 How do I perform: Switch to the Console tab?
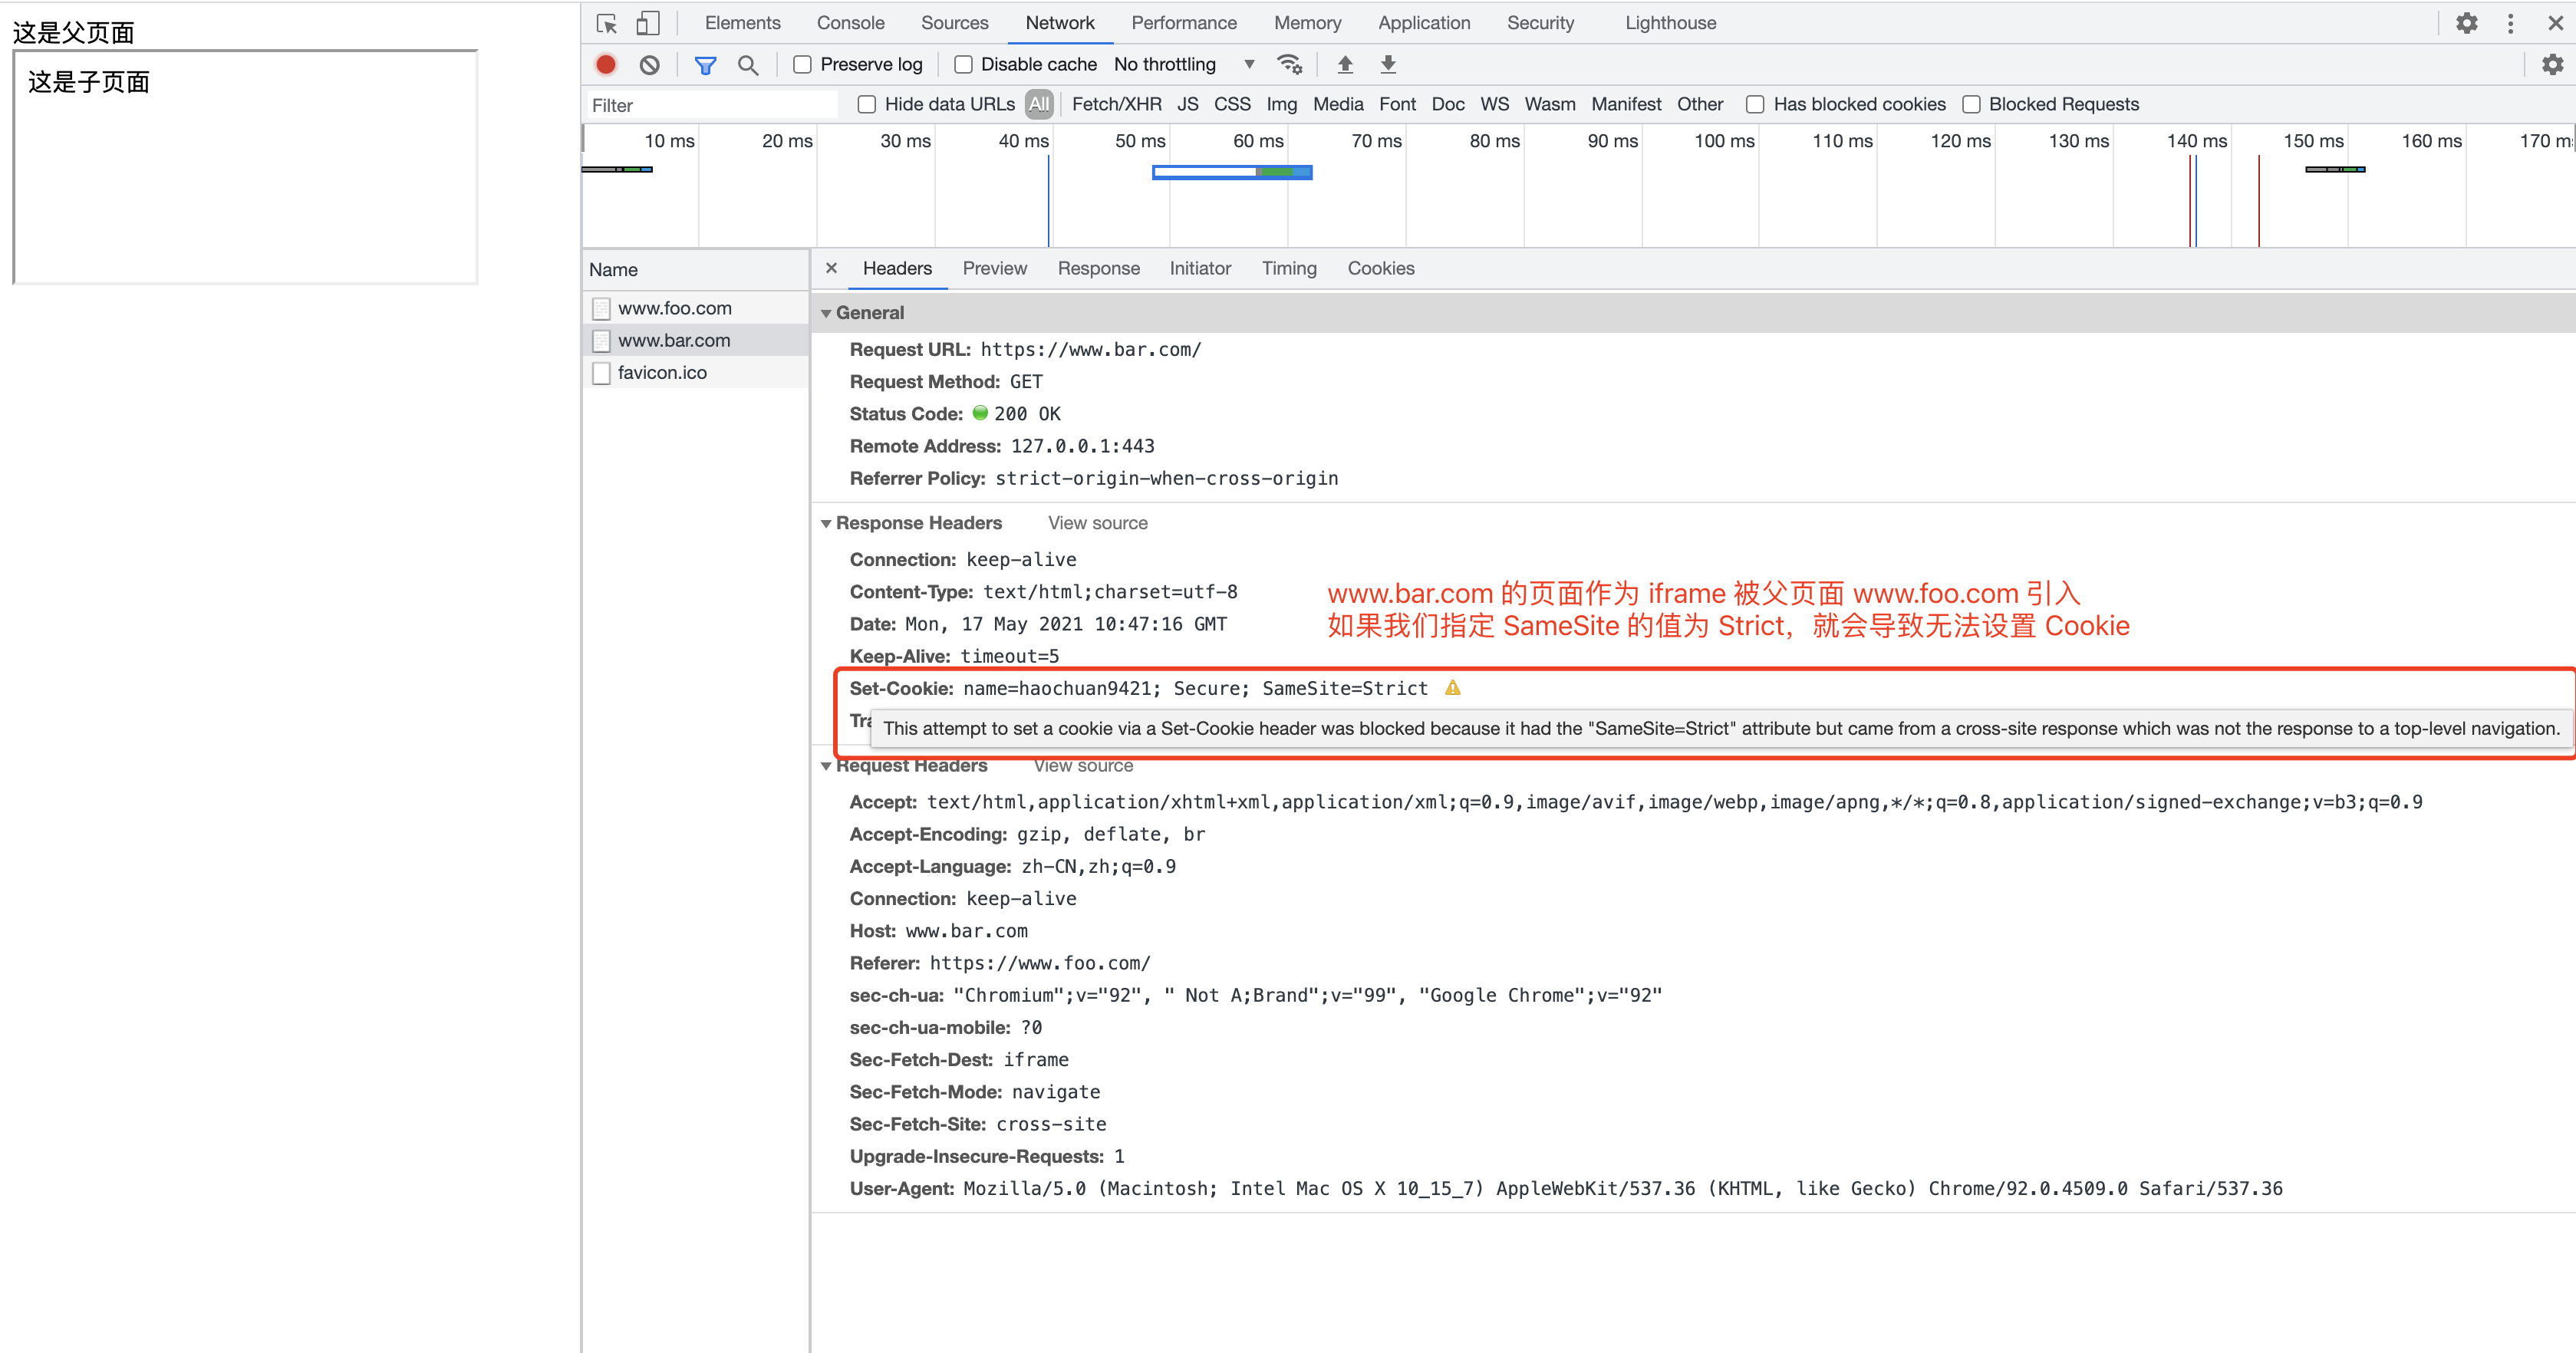(850, 23)
